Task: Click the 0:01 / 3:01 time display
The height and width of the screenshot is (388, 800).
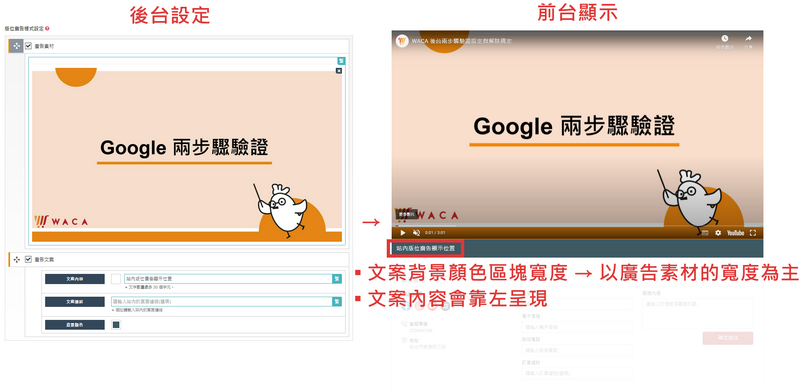Action: [x=435, y=233]
